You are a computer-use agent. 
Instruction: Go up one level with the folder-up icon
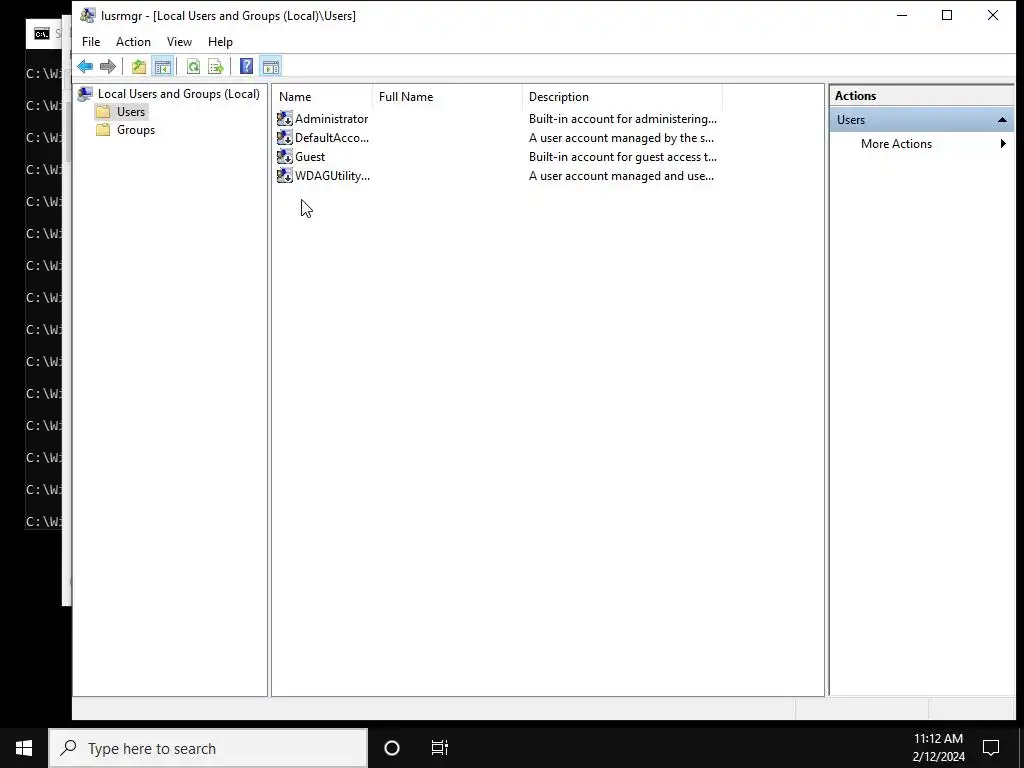click(x=138, y=67)
